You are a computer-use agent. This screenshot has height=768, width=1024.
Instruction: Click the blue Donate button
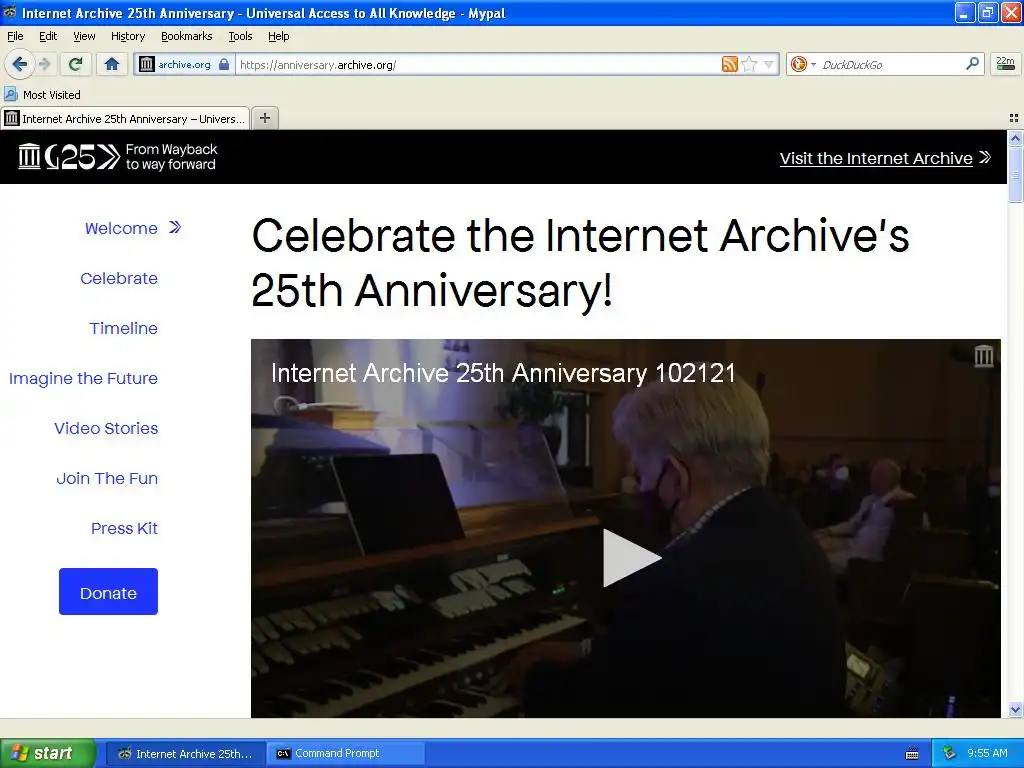[108, 592]
